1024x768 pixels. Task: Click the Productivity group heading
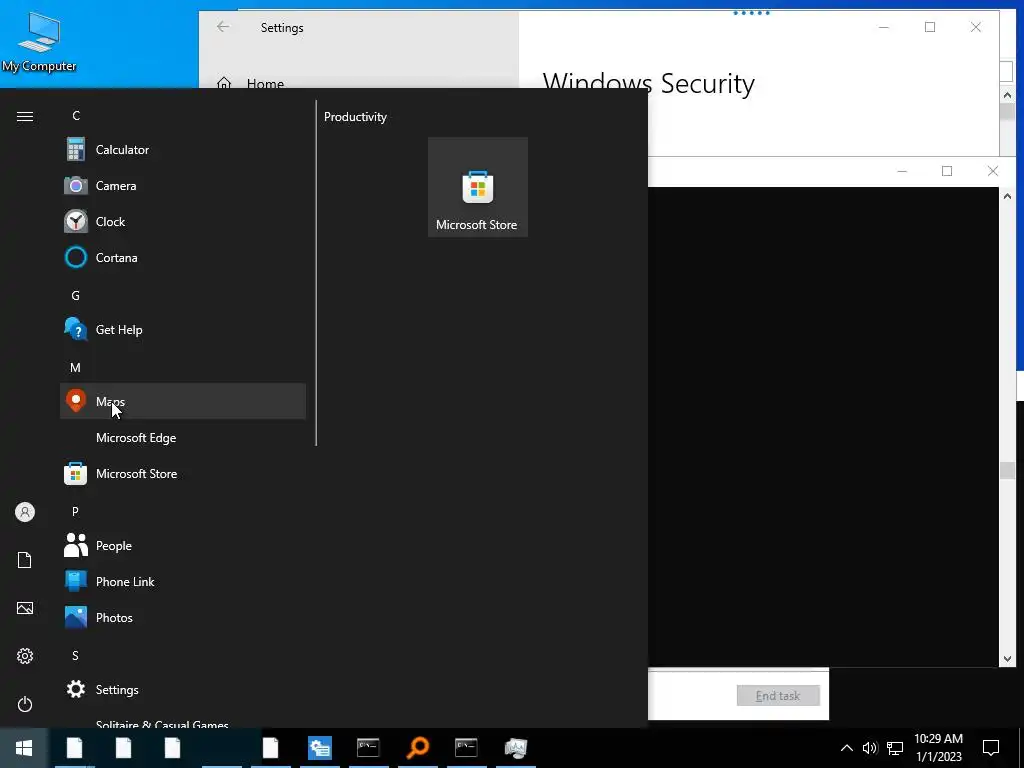355,117
